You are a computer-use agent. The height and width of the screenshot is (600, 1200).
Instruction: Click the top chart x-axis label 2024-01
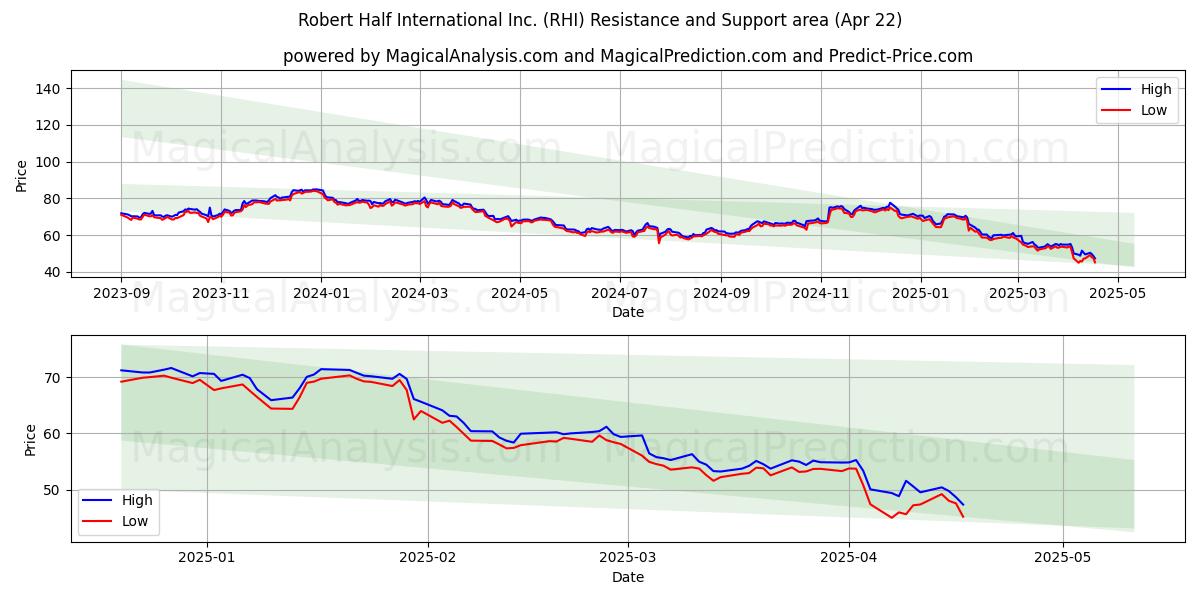click(321, 295)
